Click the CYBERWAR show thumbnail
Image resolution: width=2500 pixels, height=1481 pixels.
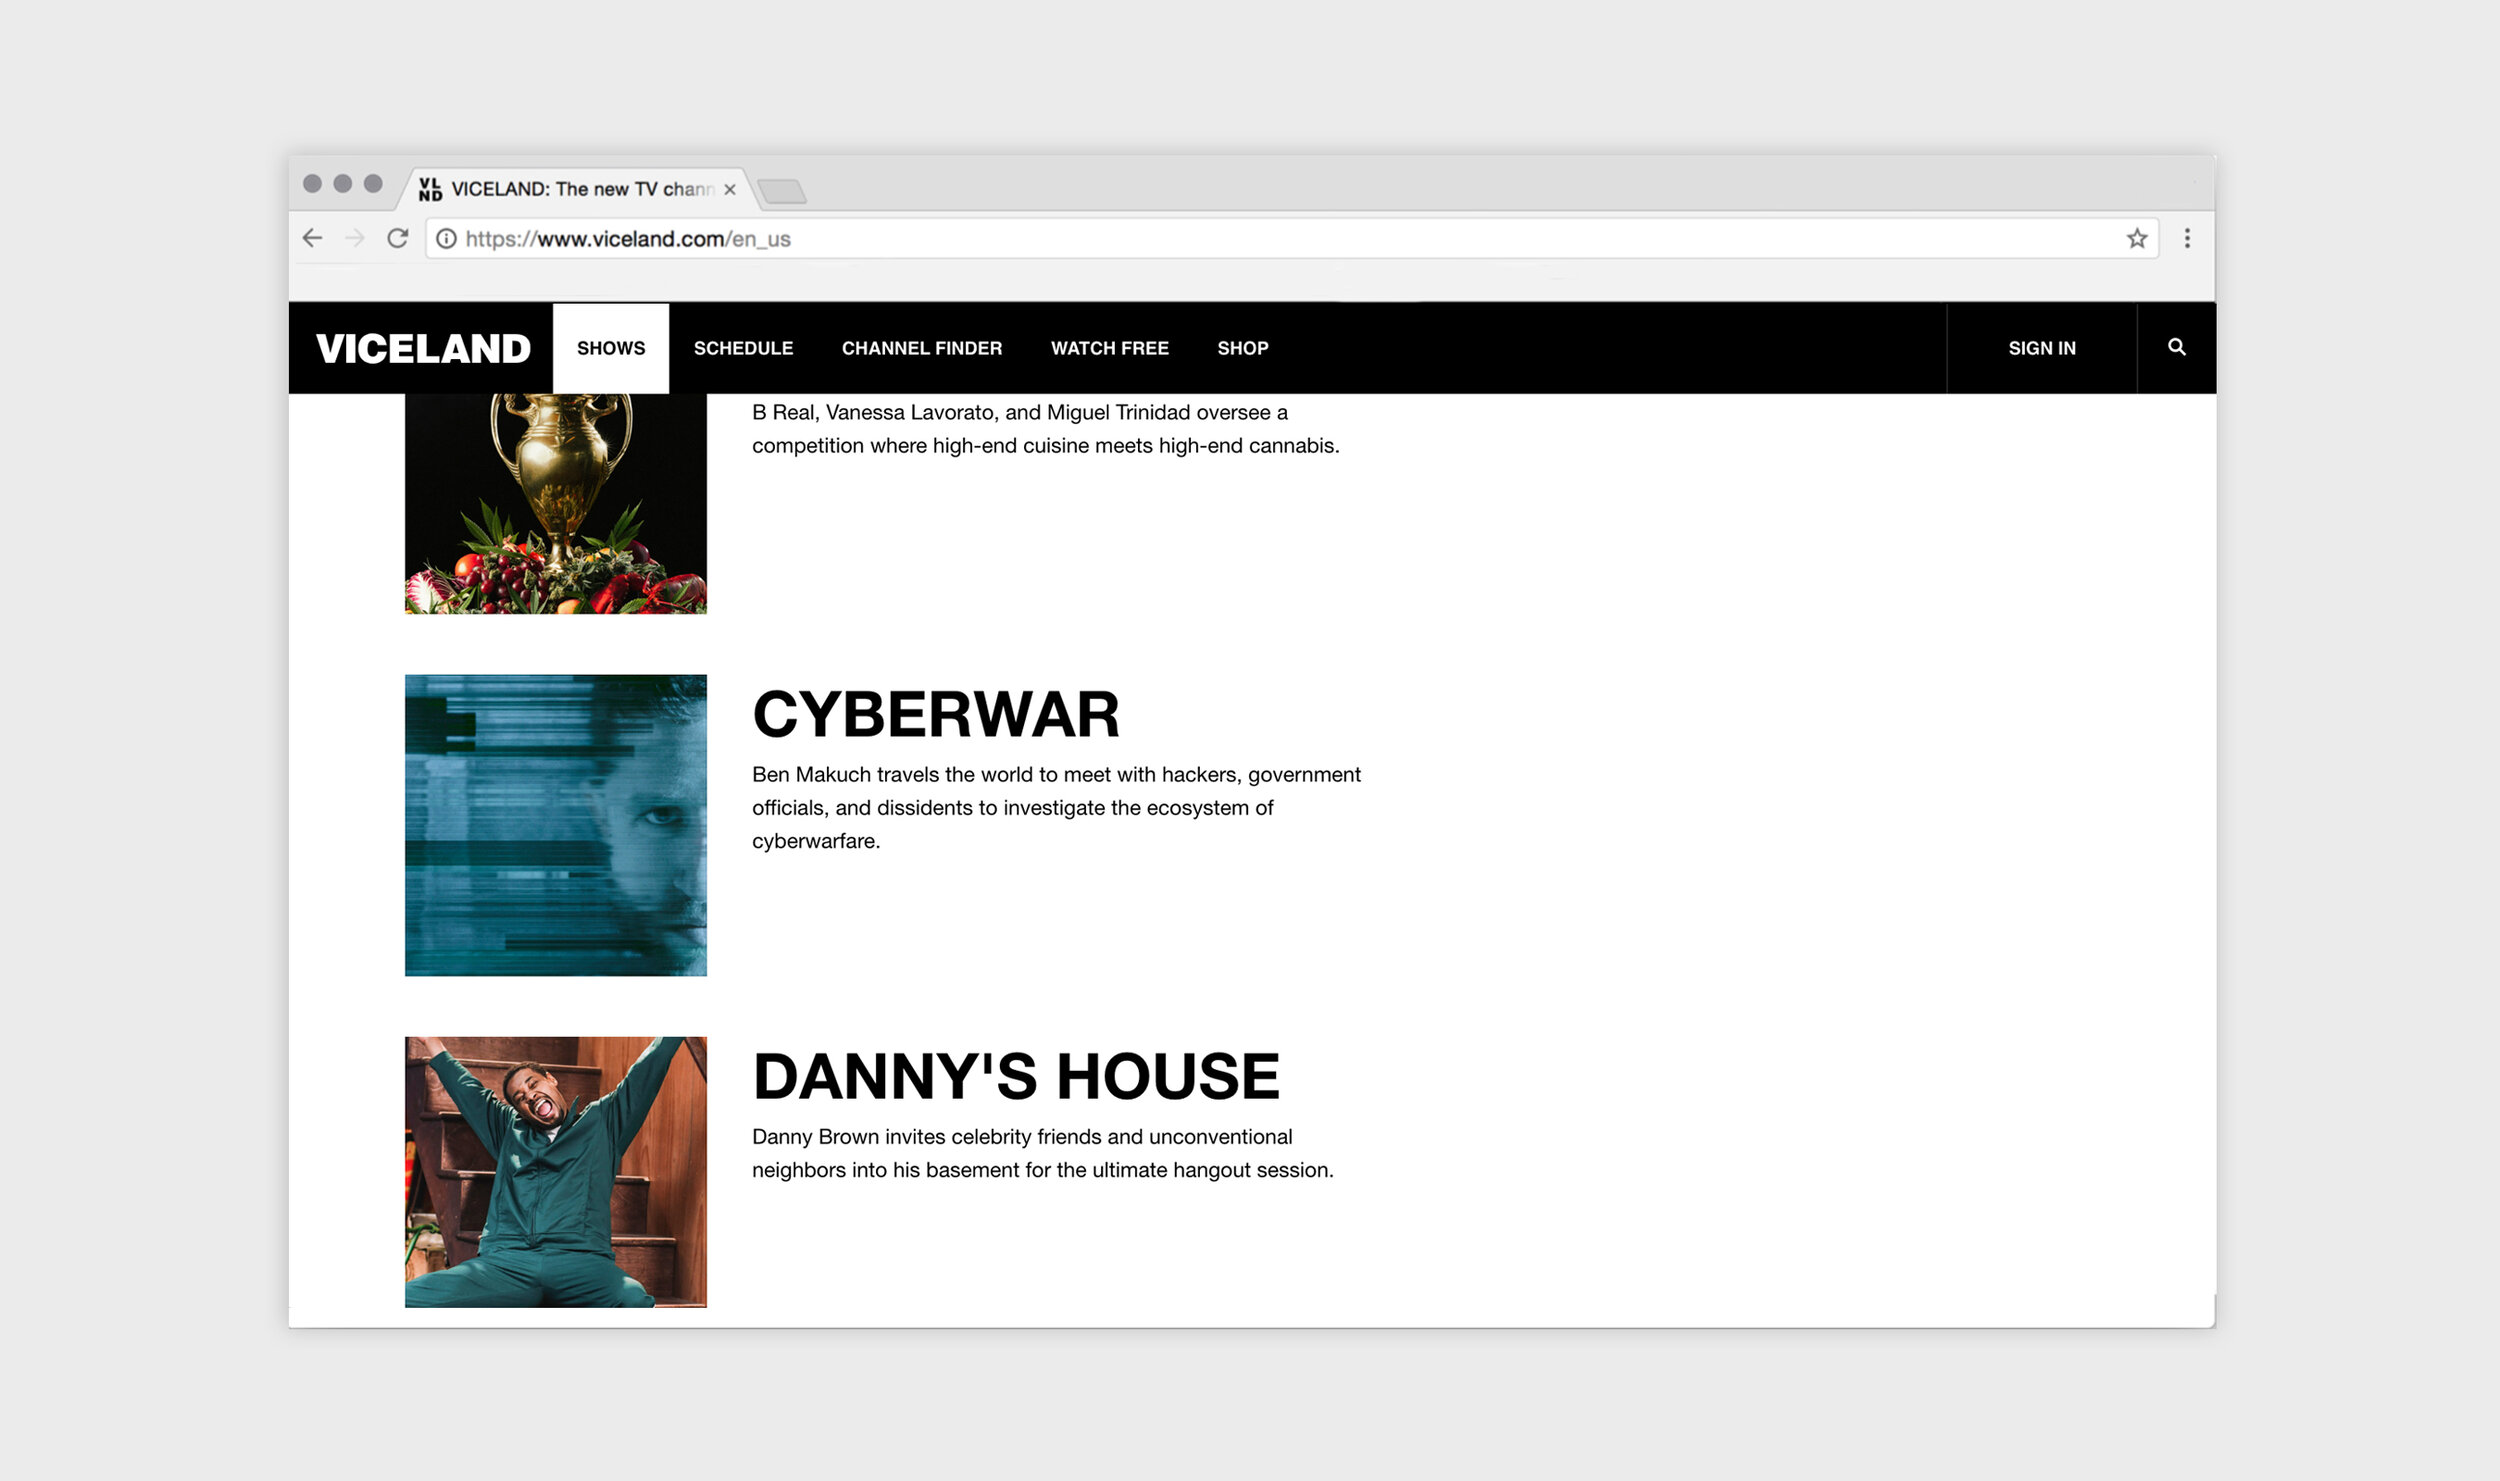point(556,824)
